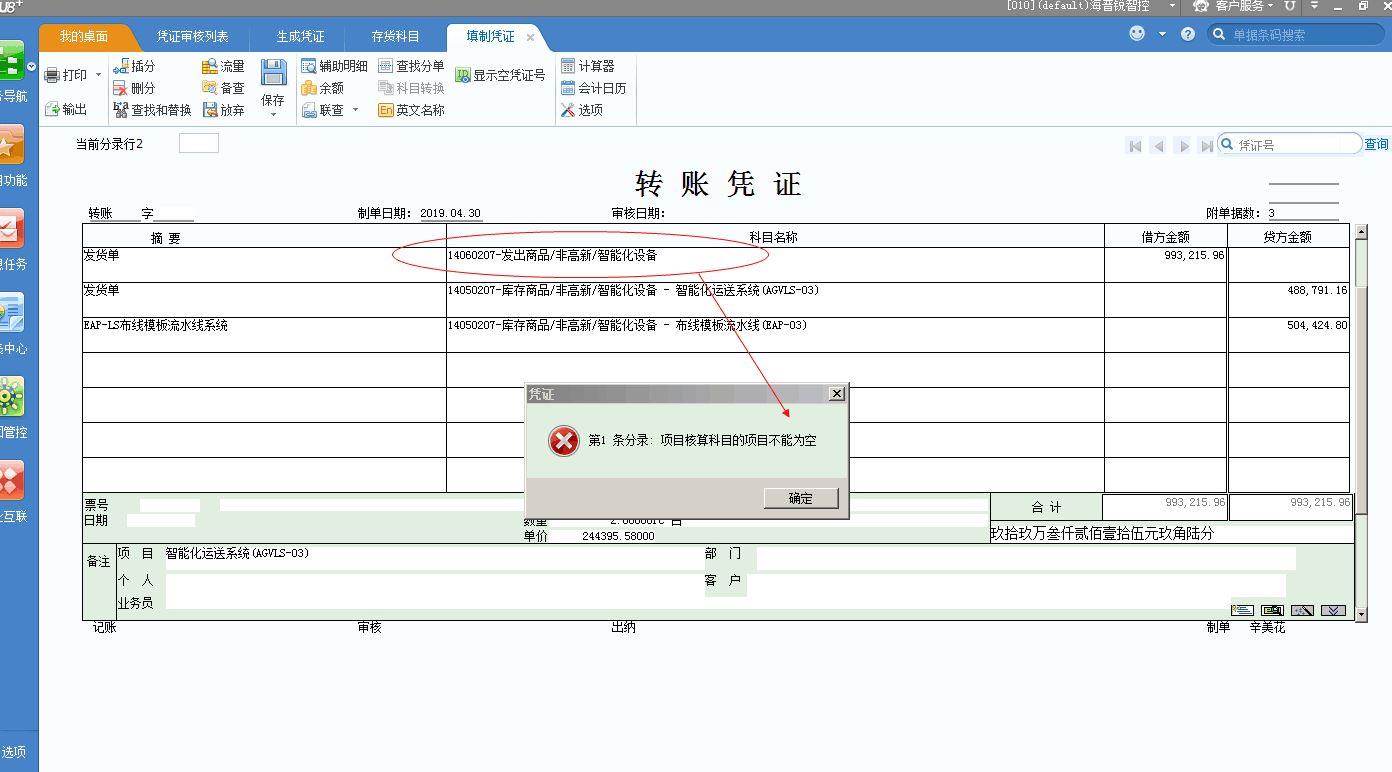Abandon the voucher with 放弃

click(x=223, y=110)
